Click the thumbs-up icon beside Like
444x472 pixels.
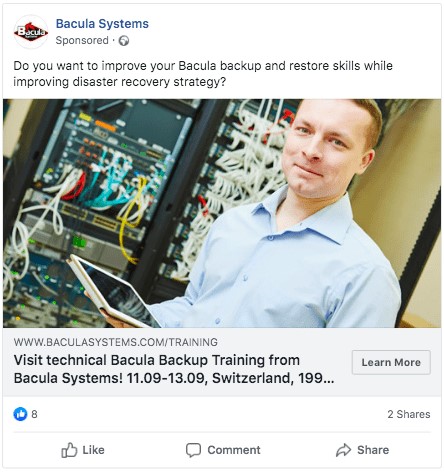69,450
